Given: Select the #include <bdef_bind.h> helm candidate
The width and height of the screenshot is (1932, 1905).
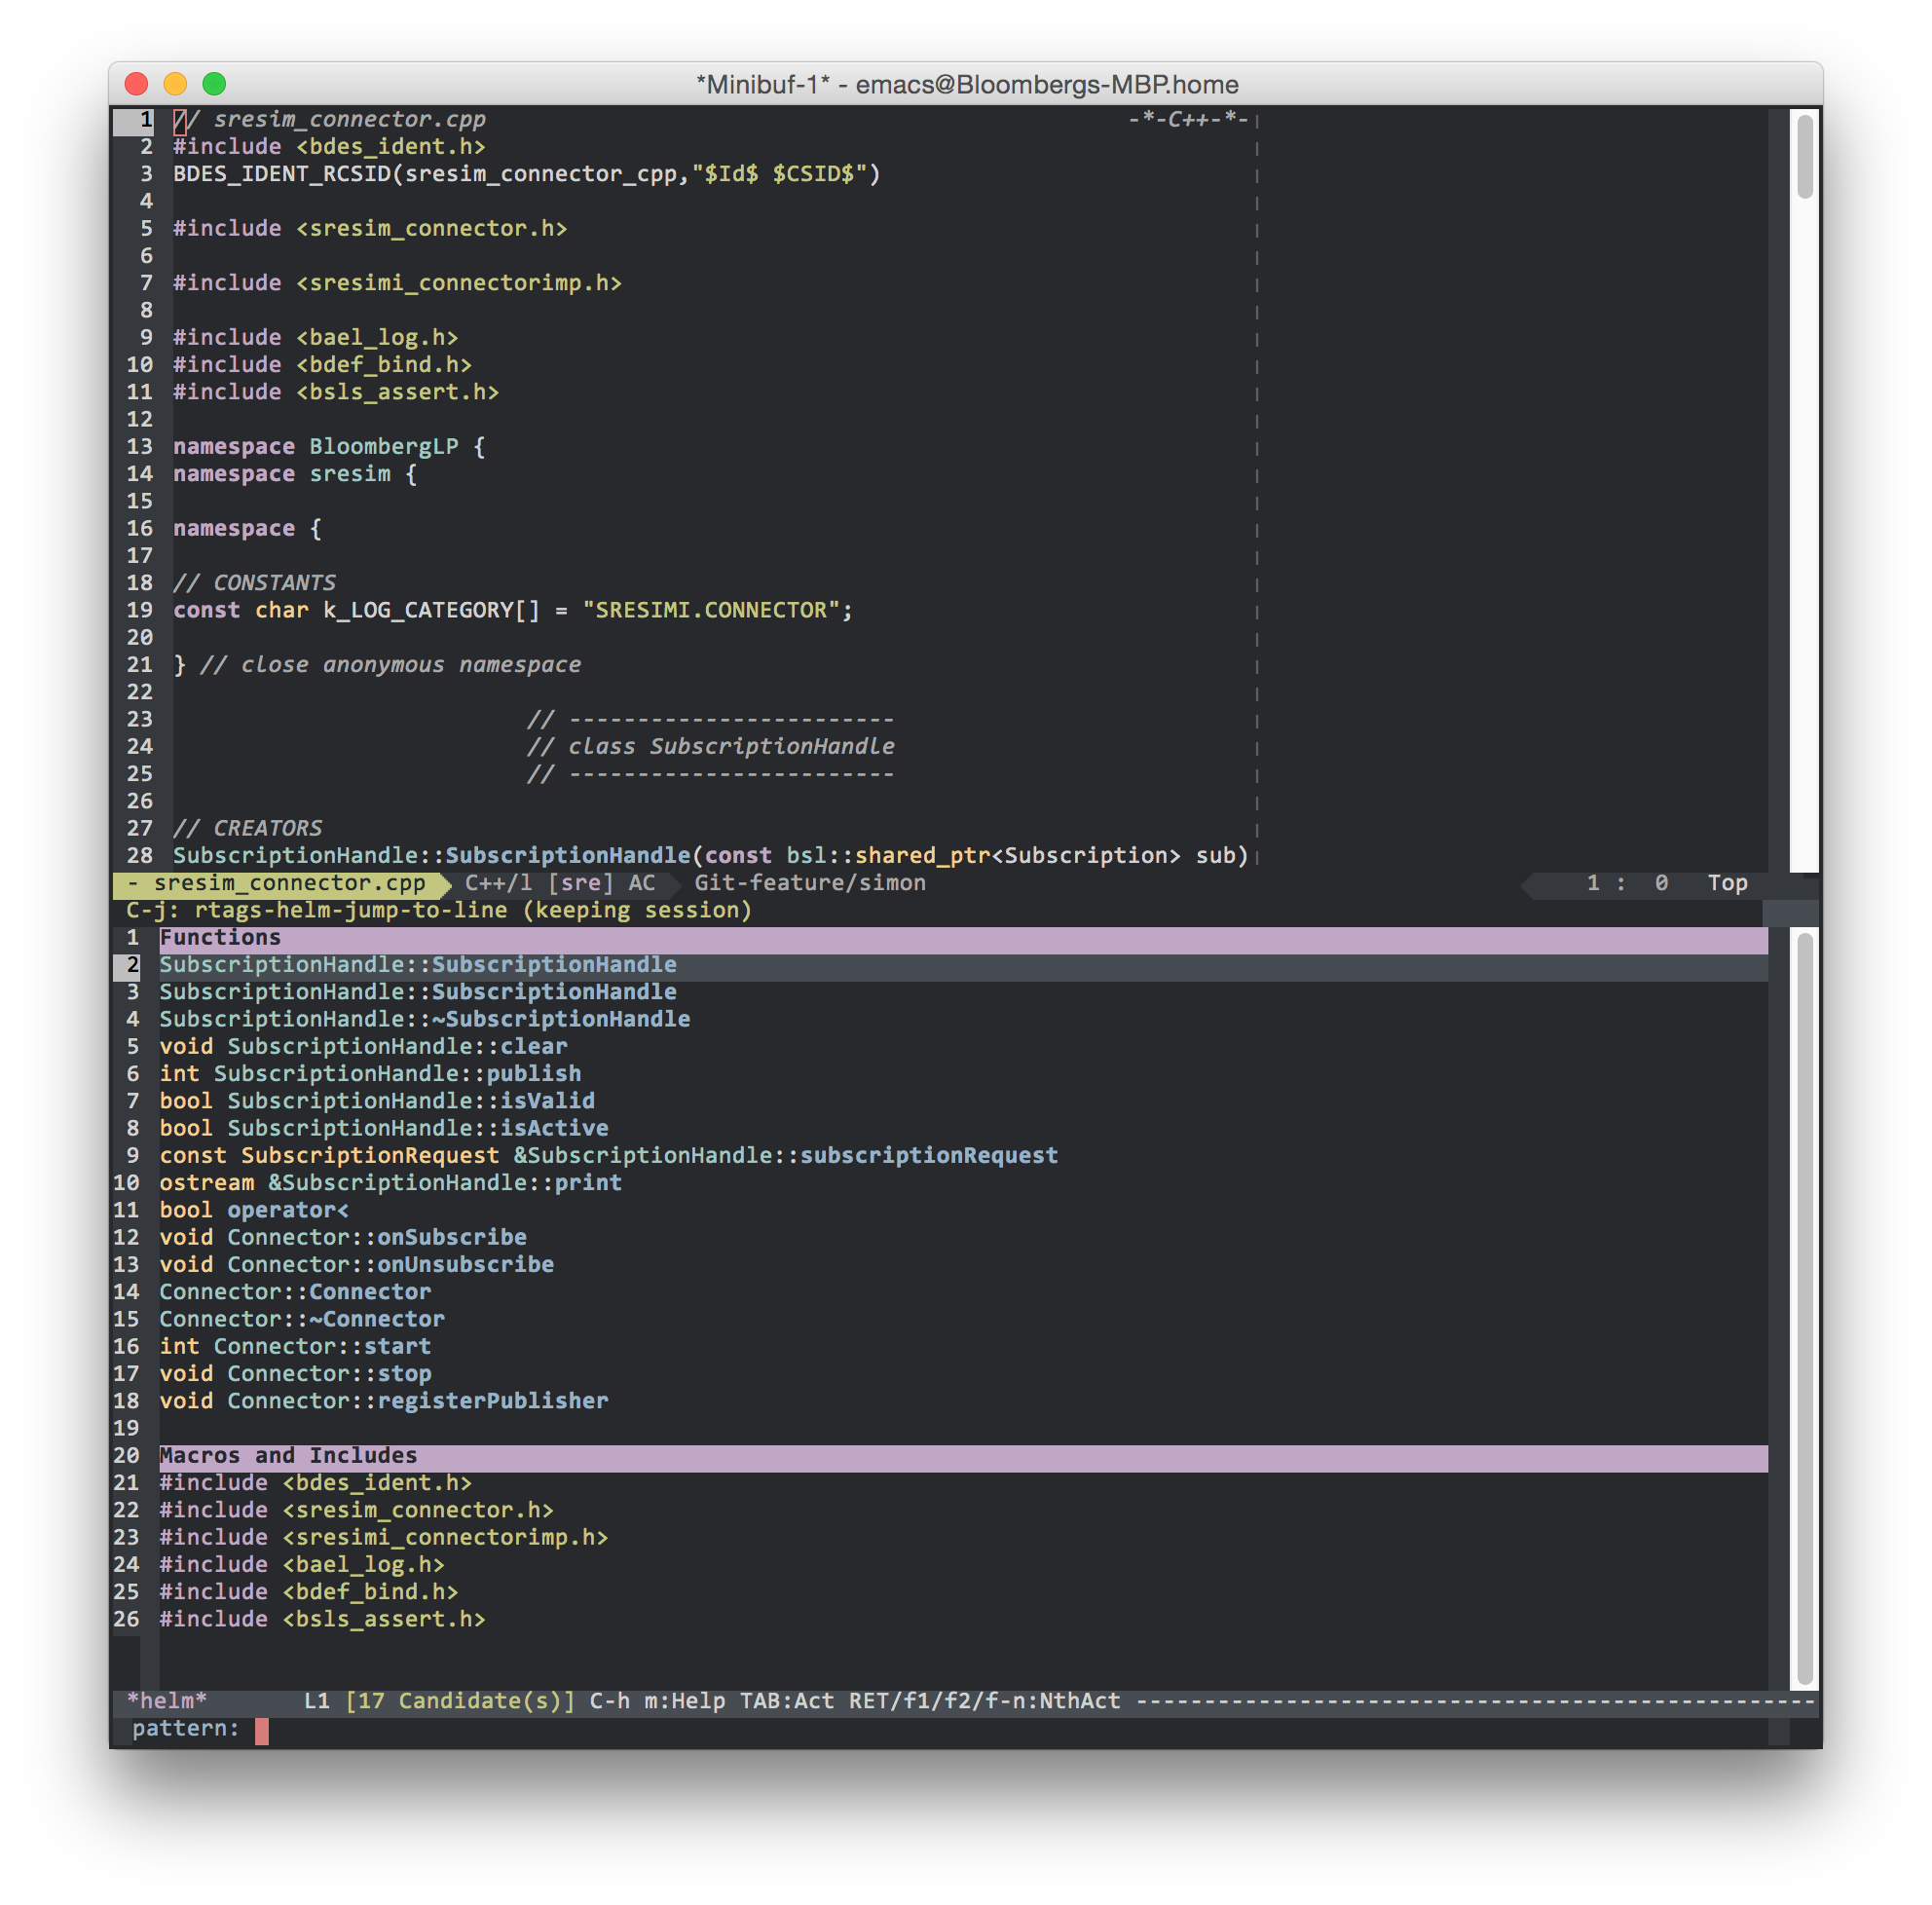Looking at the screenshot, I should coord(309,1592).
